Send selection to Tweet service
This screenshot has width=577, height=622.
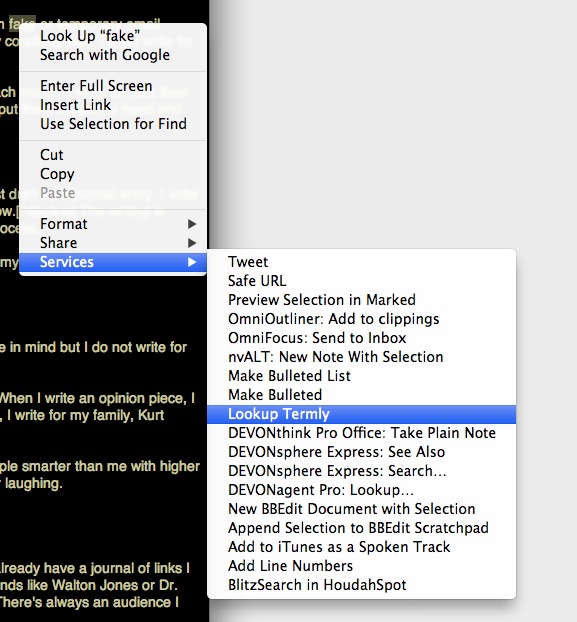361,262
